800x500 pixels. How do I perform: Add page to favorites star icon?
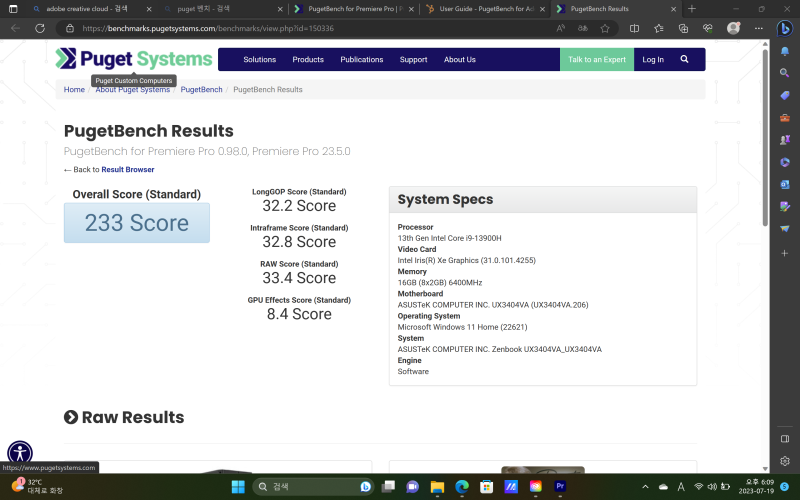605,29
